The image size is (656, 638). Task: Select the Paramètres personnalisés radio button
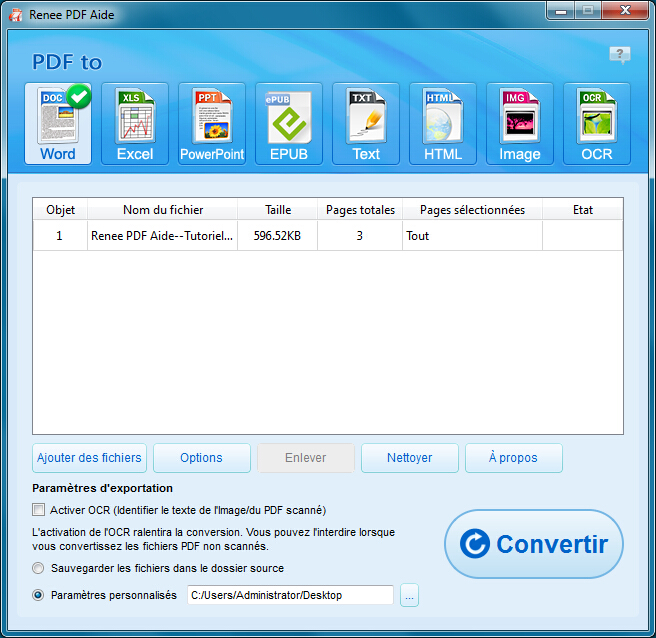point(38,594)
